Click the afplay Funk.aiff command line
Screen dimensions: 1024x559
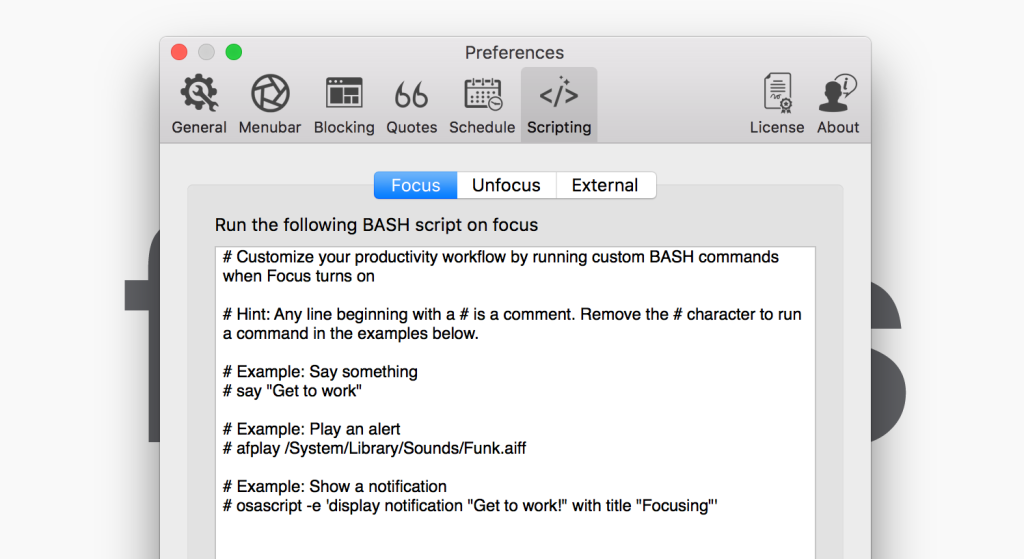(374, 449)
